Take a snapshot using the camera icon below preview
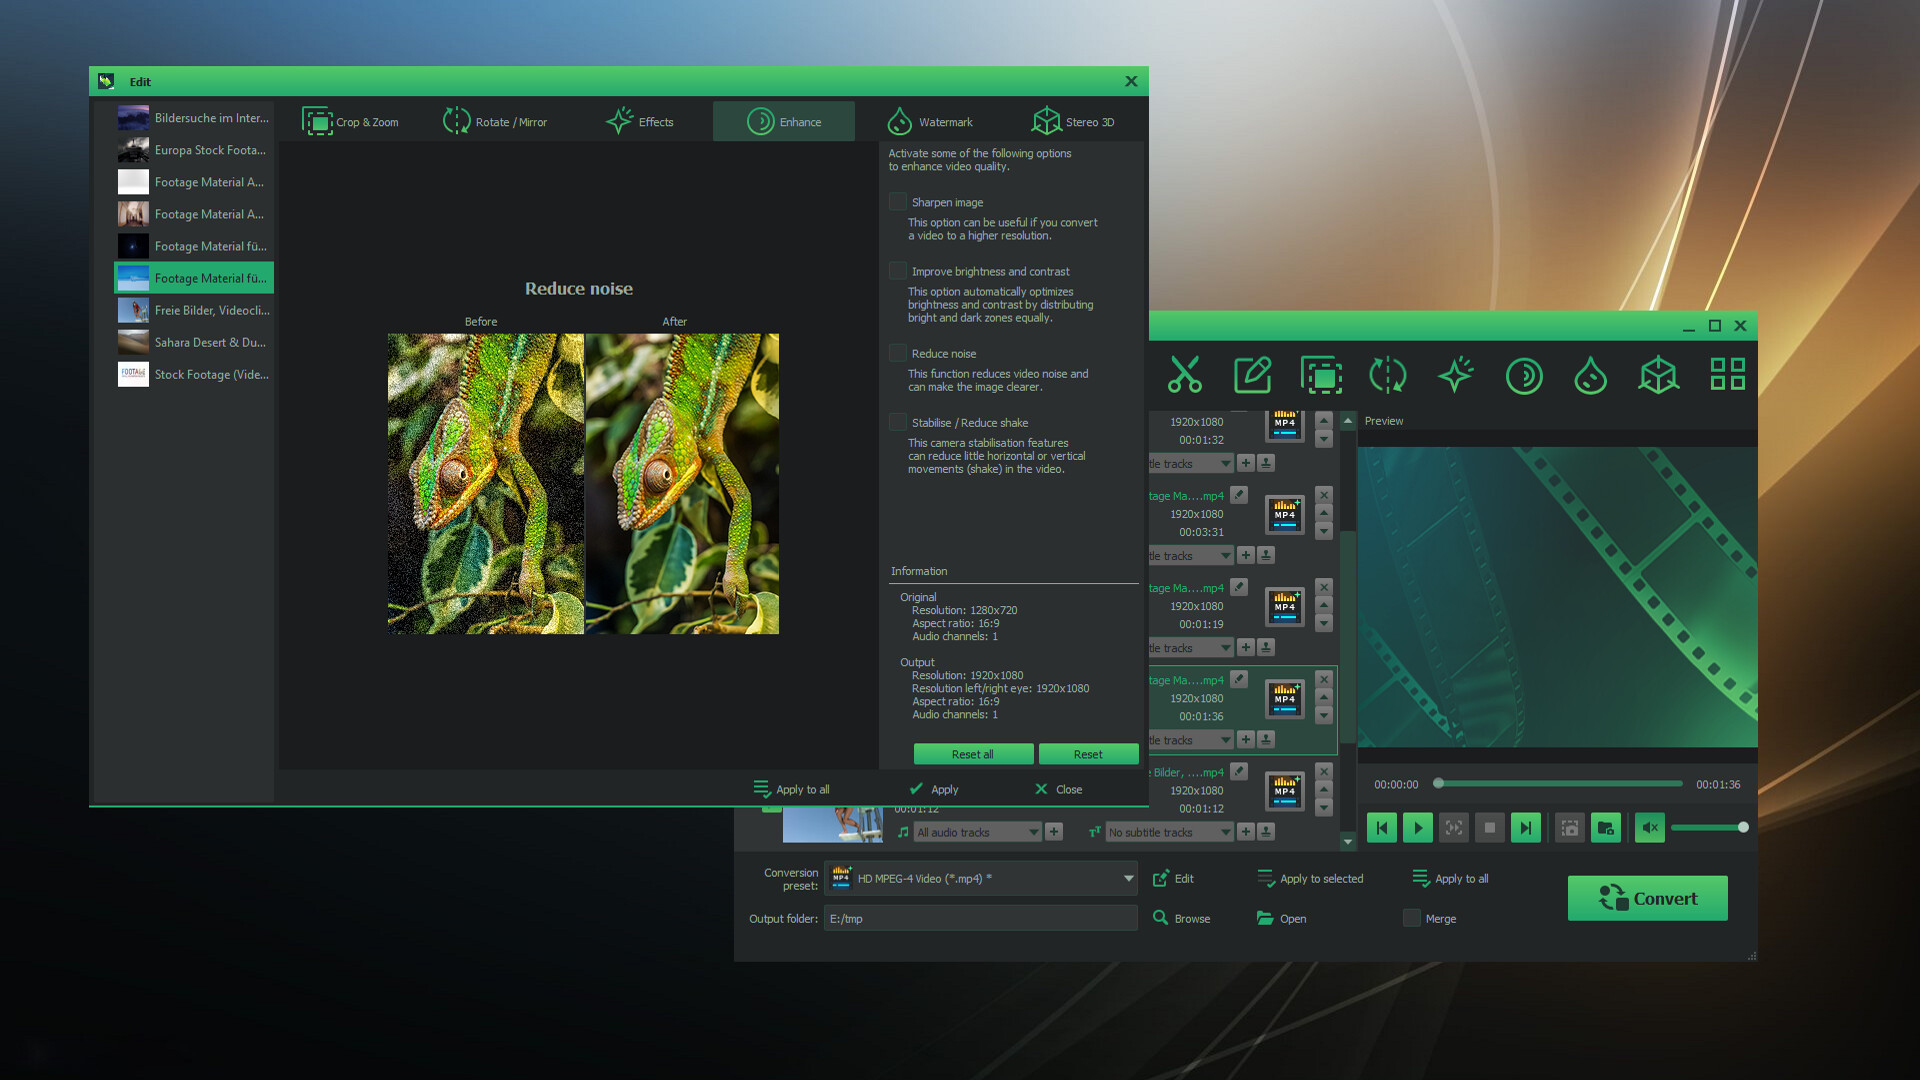This screenshot has width=1920, height=1080. [x=1569, y=827]
